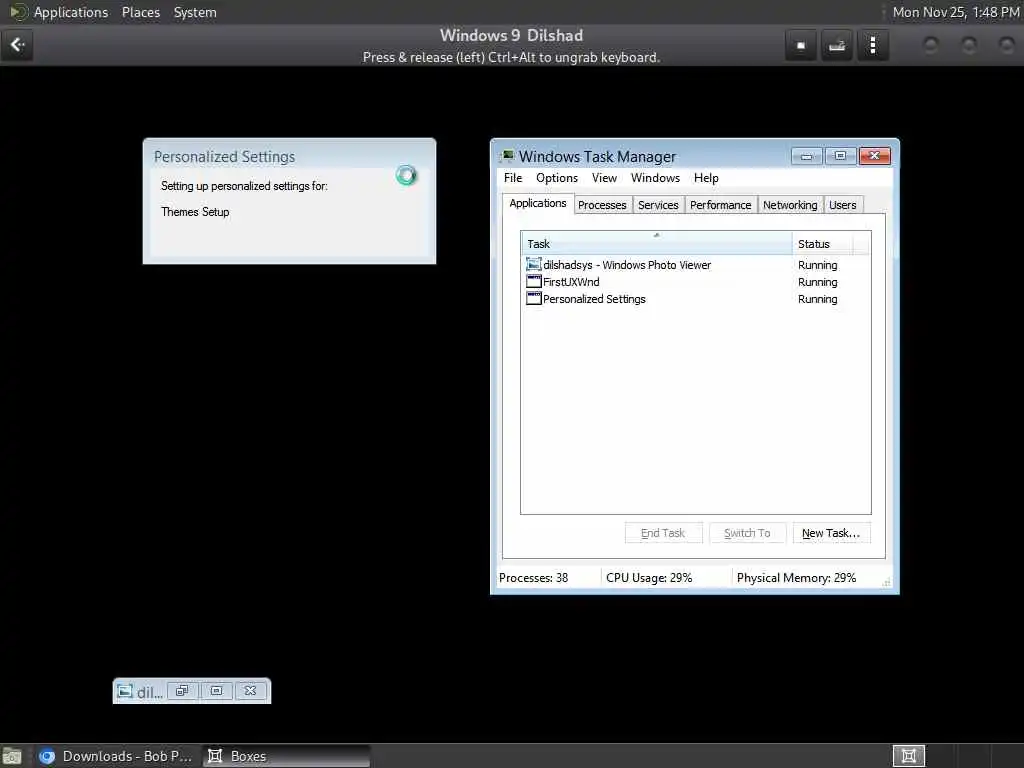Close the minimized dil... window
1024x768 pixels.
(x=250, y=690)
